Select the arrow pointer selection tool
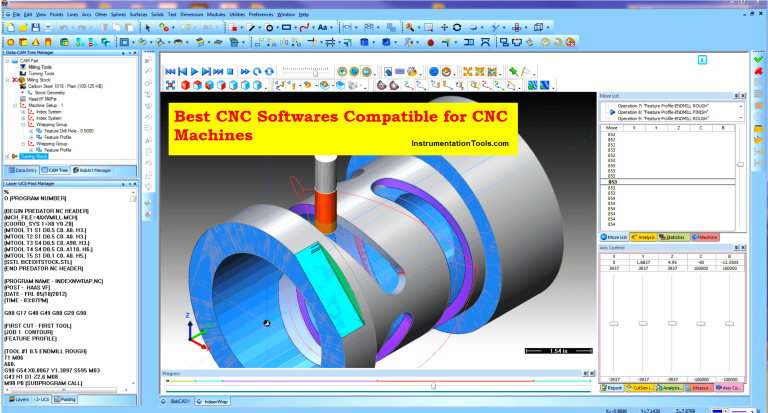This screenshot has width=768, height=413. pyautogui.click(x=148, y=28)
